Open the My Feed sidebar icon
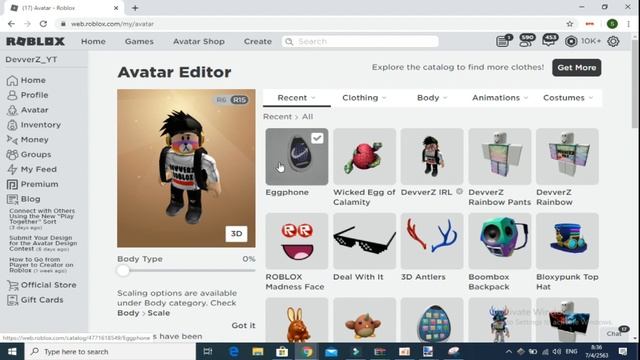Viewport: 640px width, 360px height. click(x=12, y=169)
